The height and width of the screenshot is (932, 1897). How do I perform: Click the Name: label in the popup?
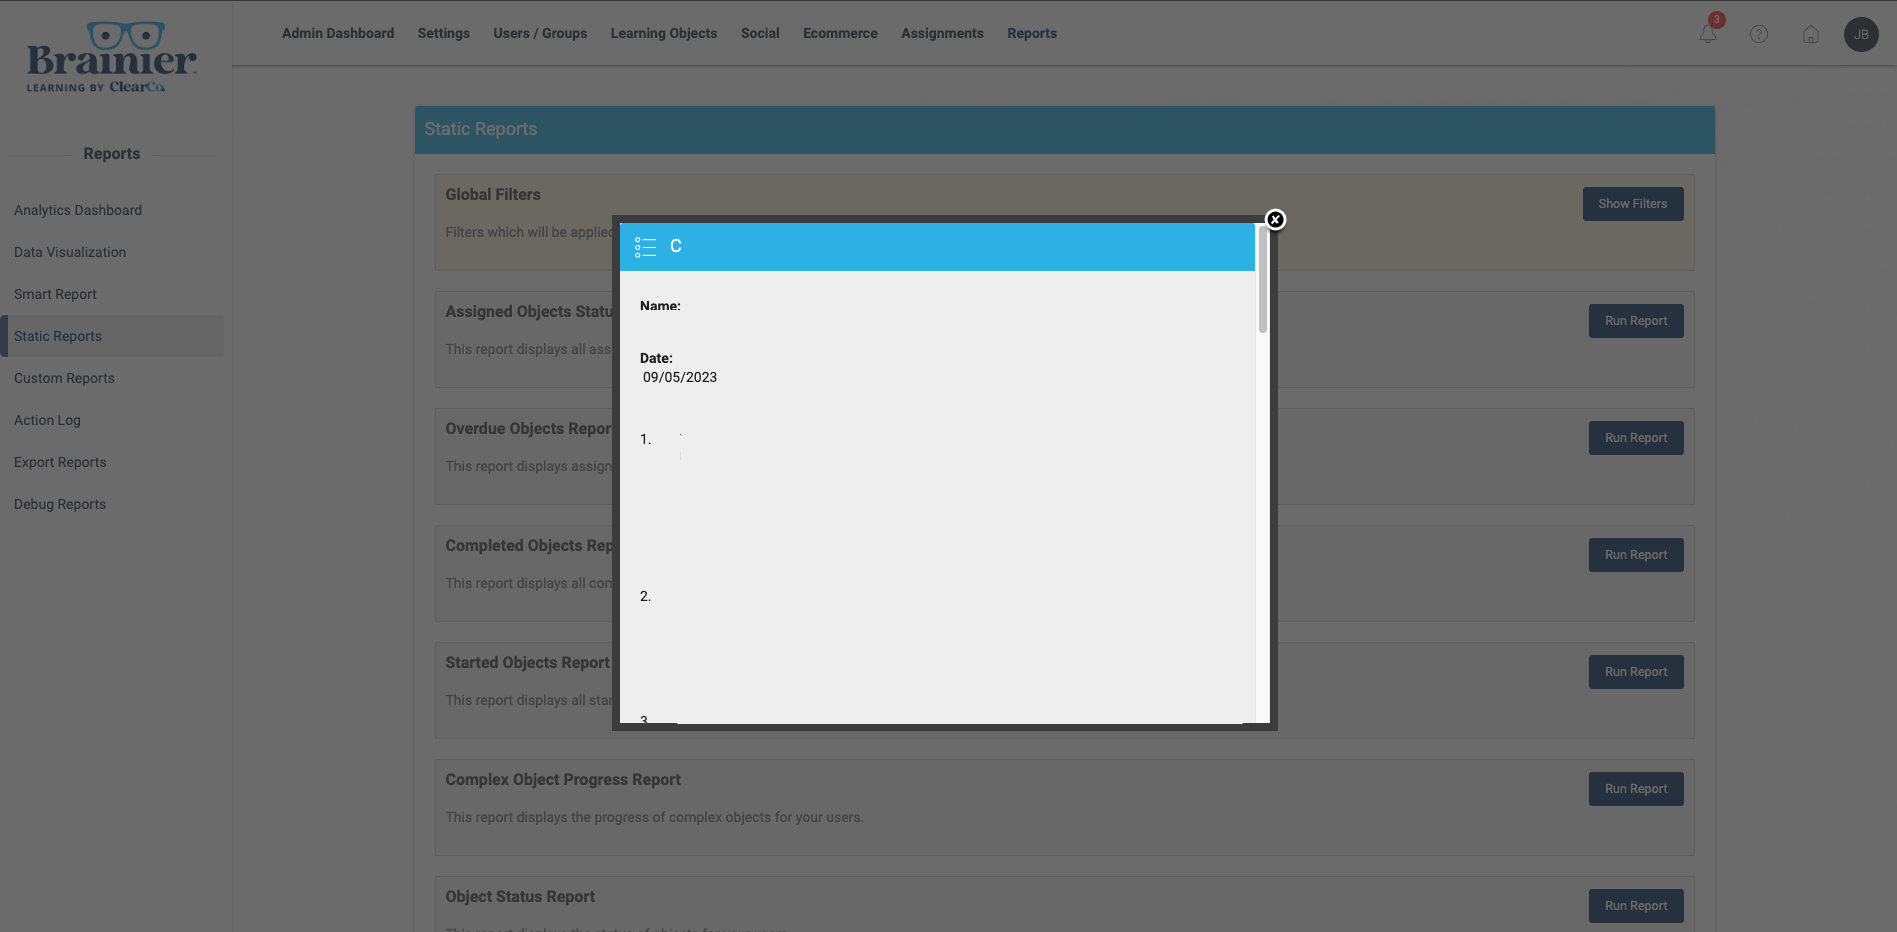coord(660,306)
